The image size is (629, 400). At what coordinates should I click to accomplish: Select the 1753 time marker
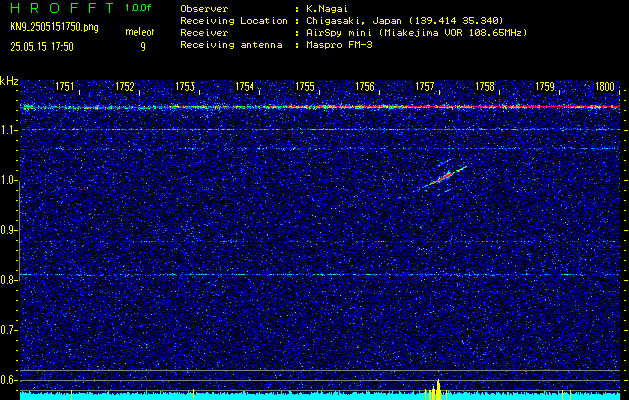coord(185,86)
